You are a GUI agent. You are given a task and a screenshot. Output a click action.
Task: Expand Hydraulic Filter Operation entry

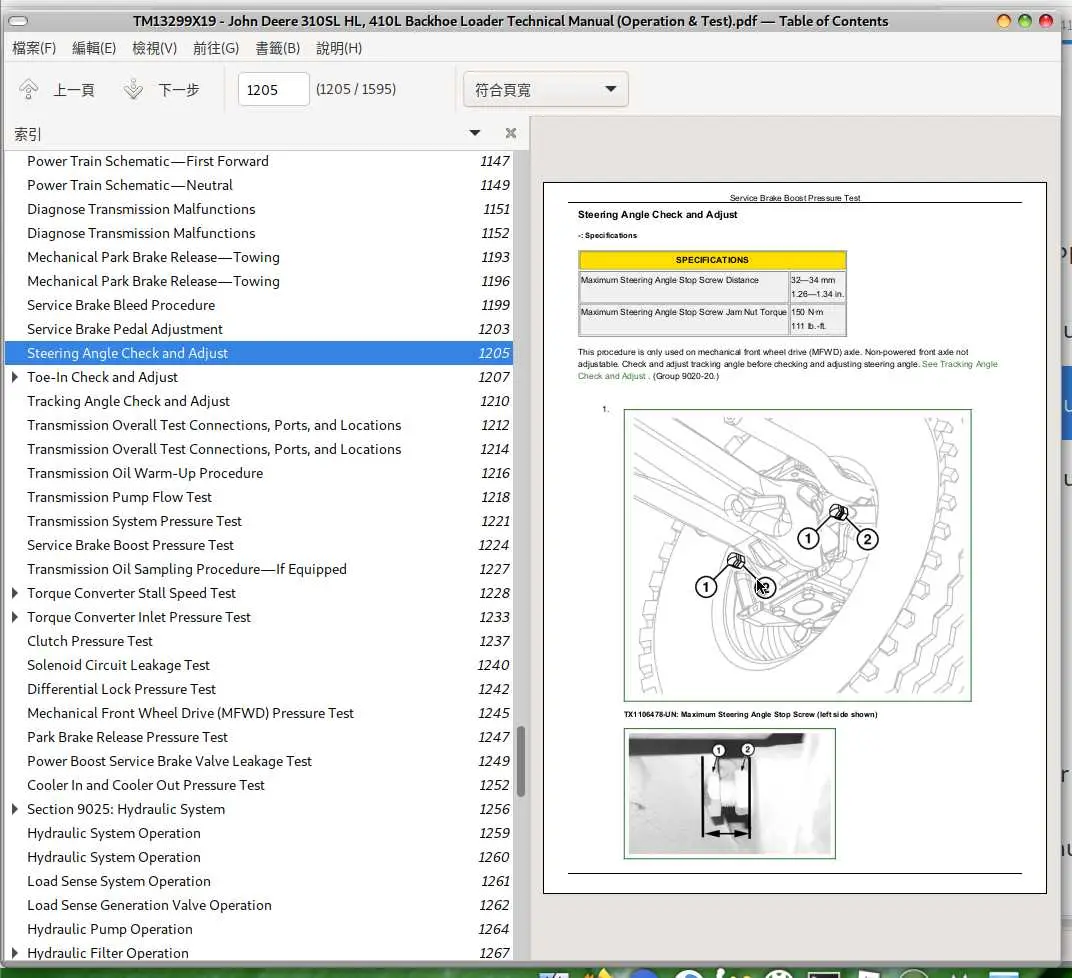pyautogui.click(x=14, y=953)
